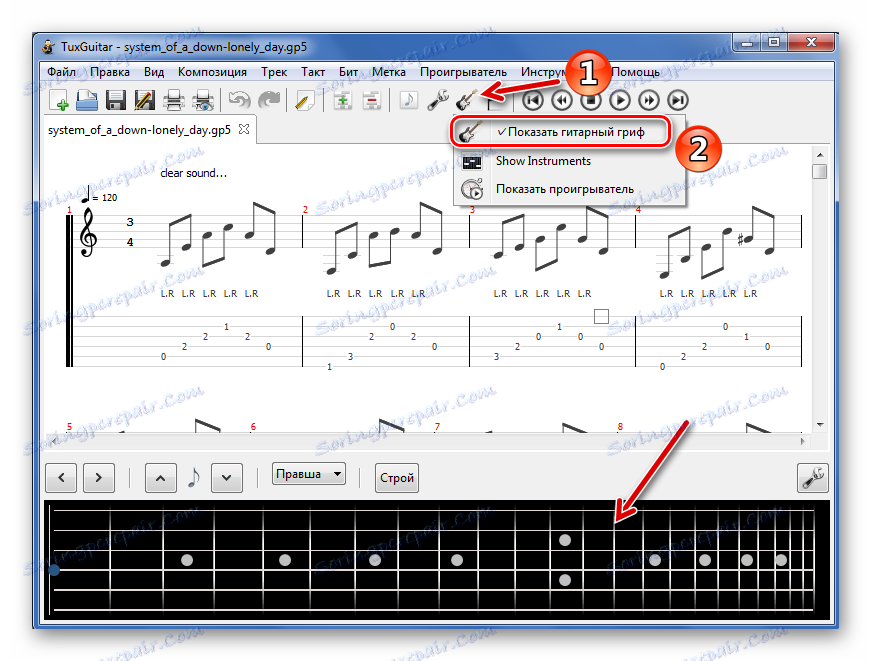Go to next measure playback button
The image size is (871, 661).
[x=649, y=101]
